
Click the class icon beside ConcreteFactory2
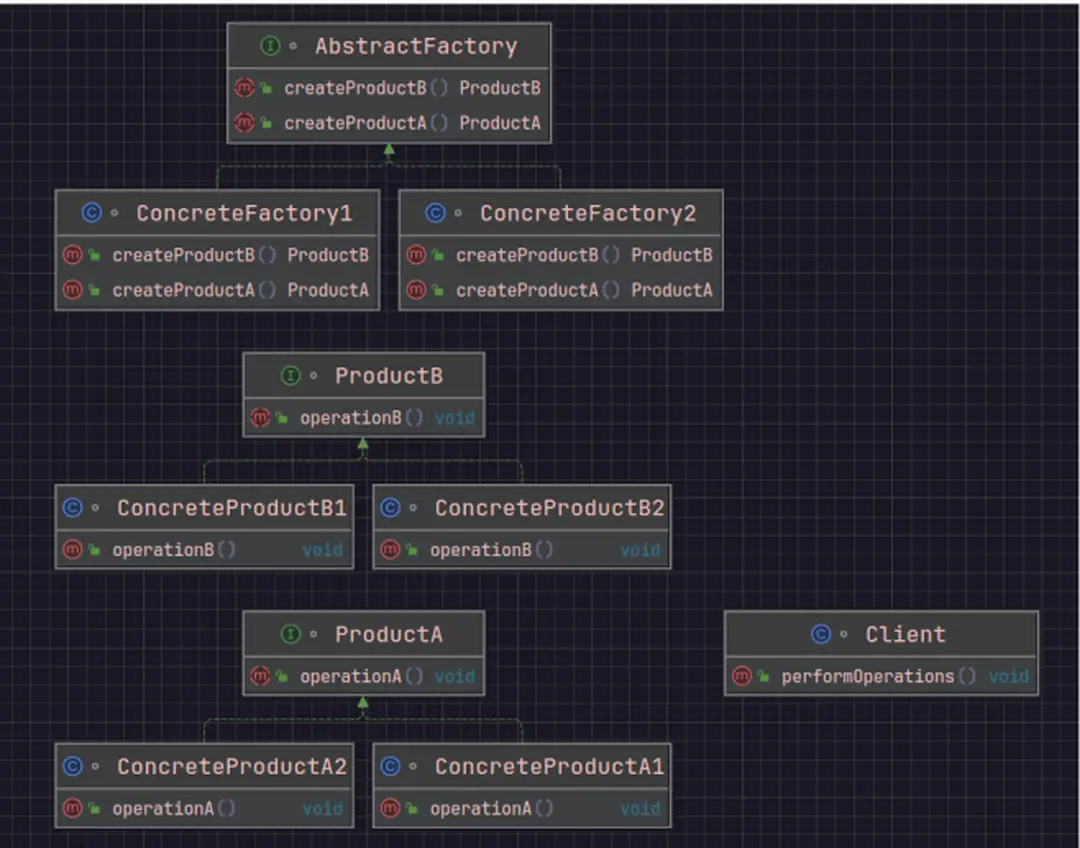click(435, 213)
